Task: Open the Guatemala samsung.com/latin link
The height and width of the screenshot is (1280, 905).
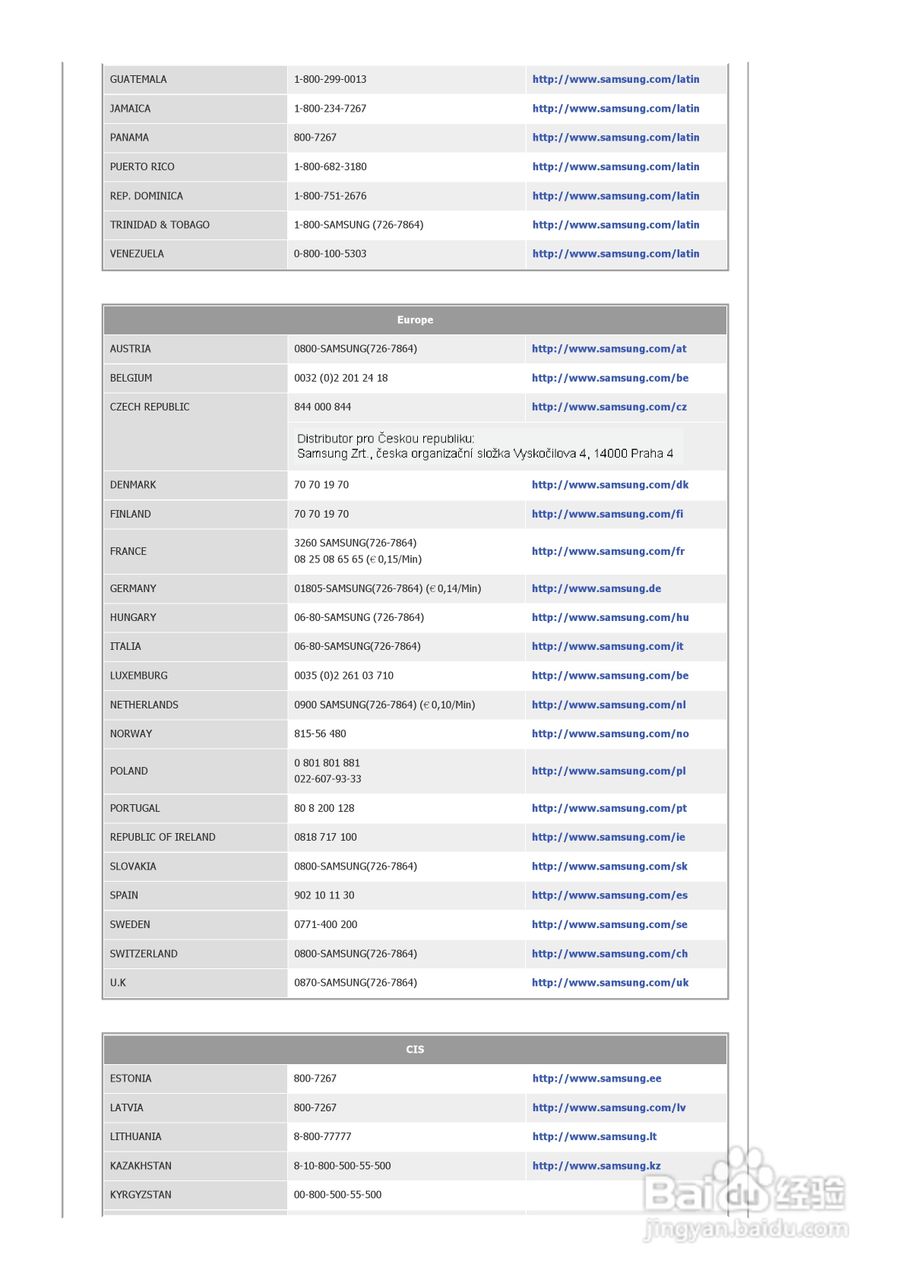Action: click(616, 79)
